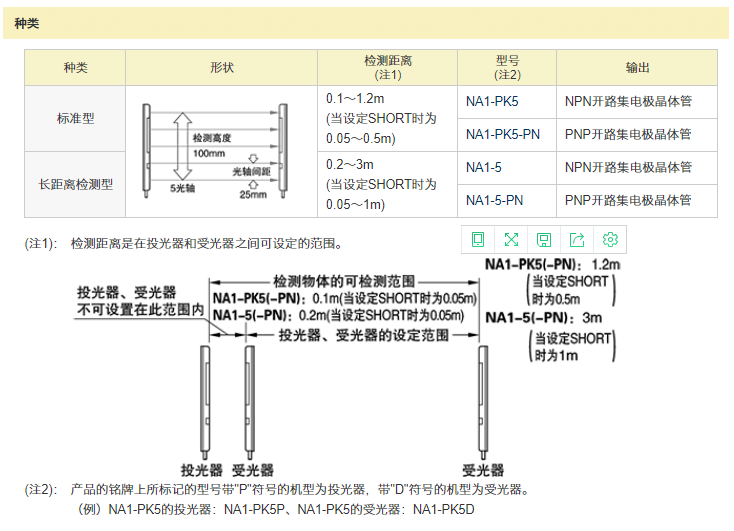734x531 pixels.
Task: Click the 0.1~1.2m detection distance cell
Action: pos(388,118)
